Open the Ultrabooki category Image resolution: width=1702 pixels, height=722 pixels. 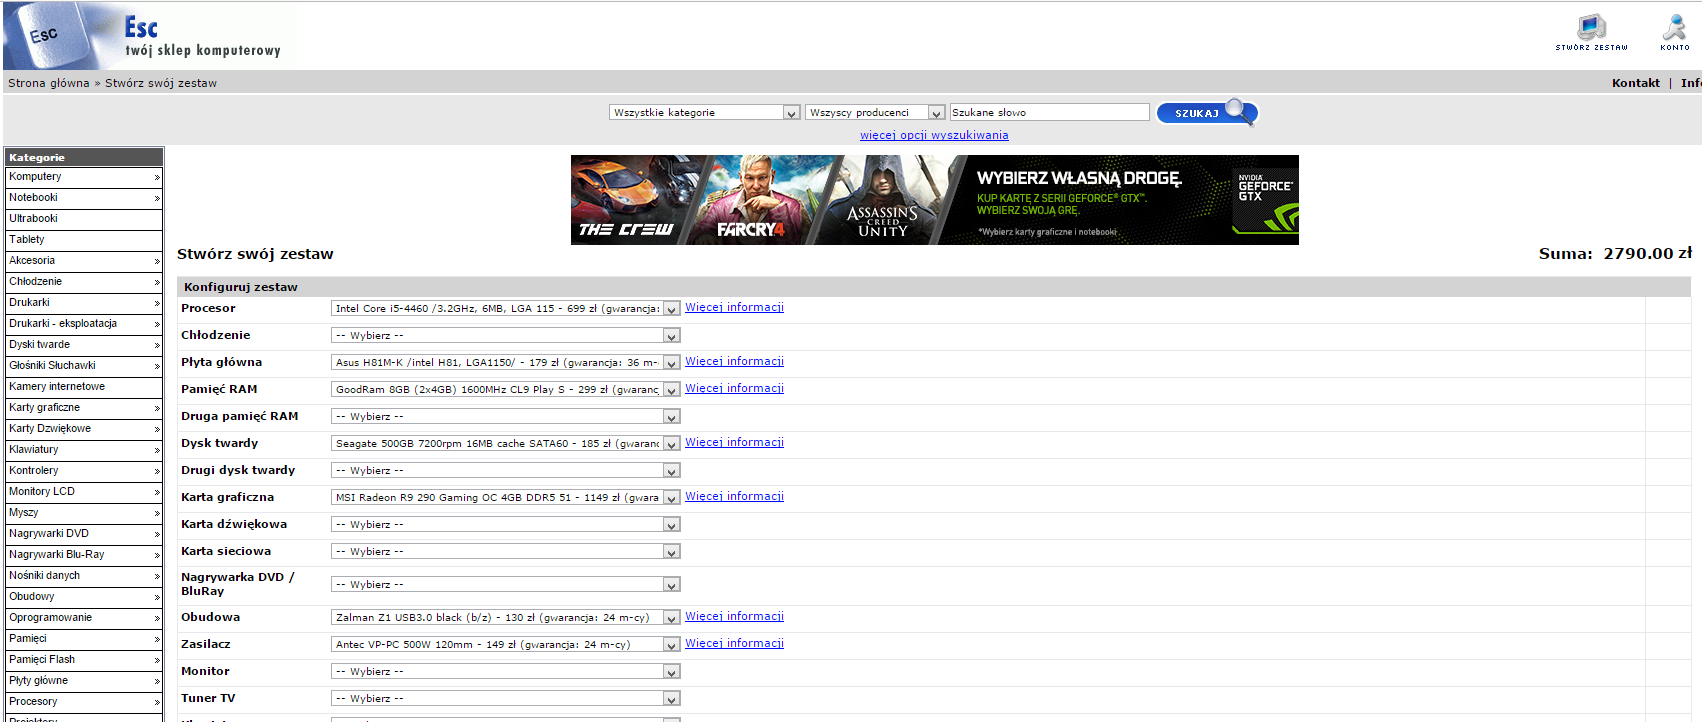point(84,219)
